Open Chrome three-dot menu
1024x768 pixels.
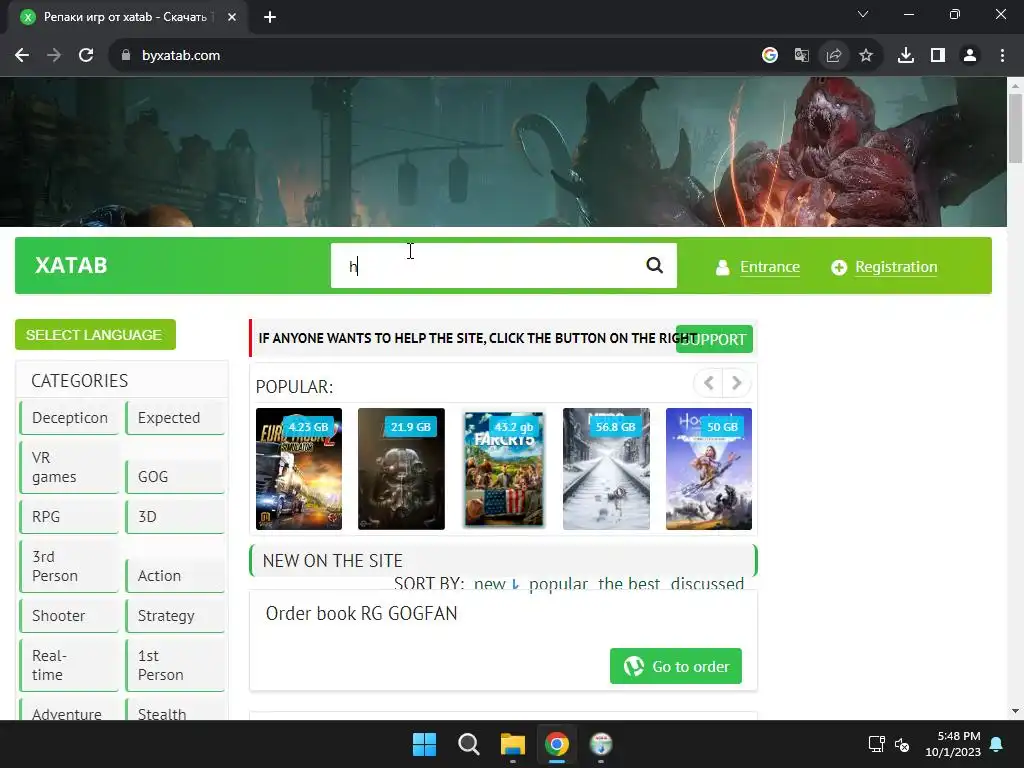pos(1002,56)
